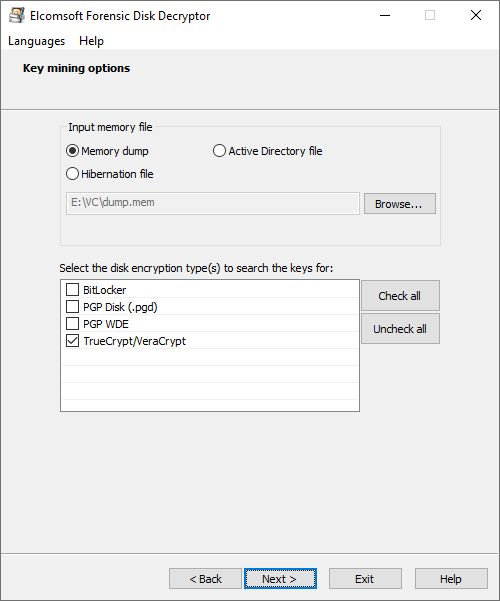
Task: Uncheck the TrueCrypt/VeraCrypt checkbox
Action: click(x=72, y=341)
